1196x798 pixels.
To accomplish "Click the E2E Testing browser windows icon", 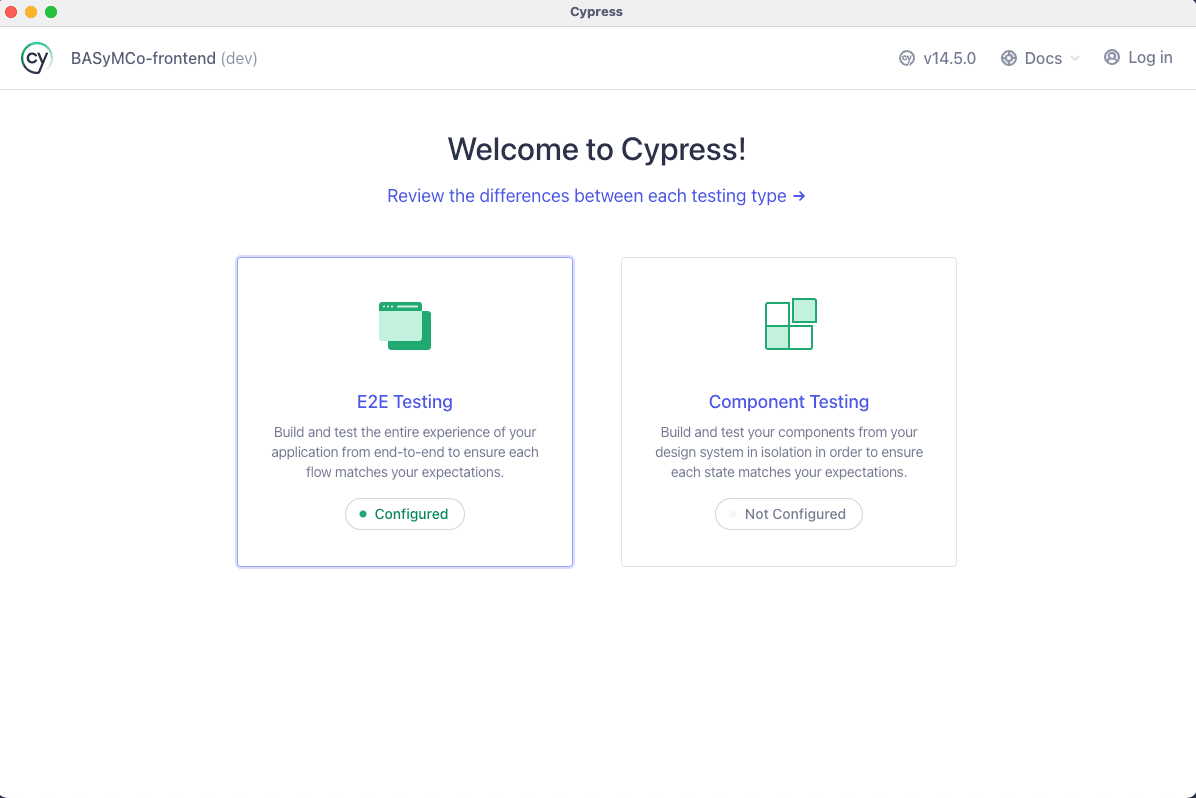I will point(405,325).
